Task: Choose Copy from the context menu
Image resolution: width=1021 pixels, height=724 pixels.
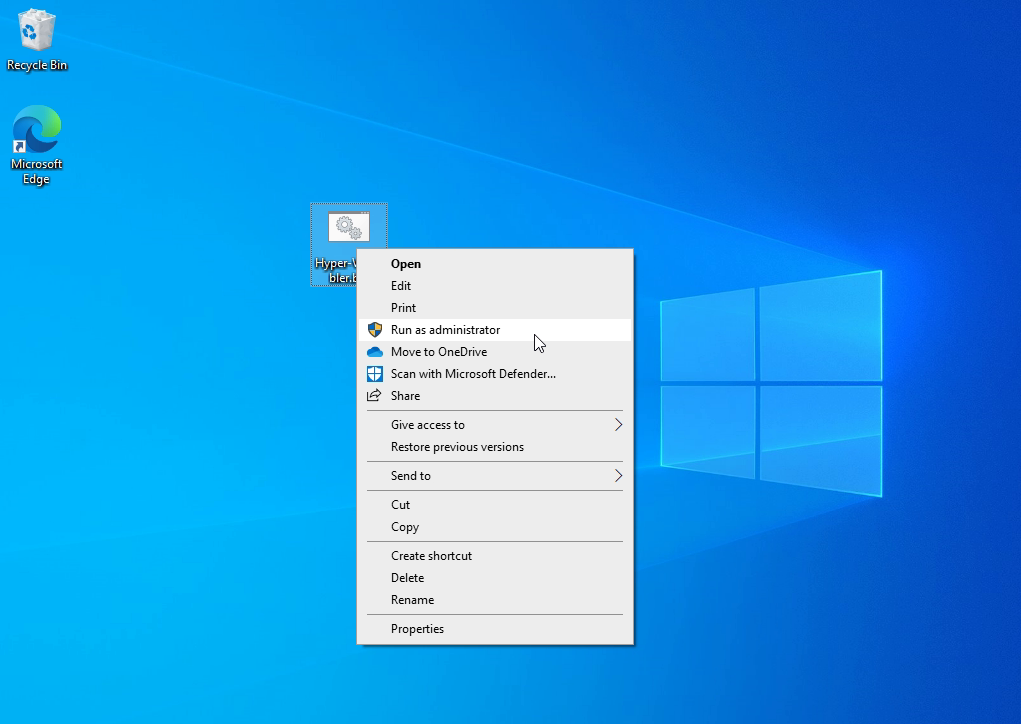Action: pos(495,527)
